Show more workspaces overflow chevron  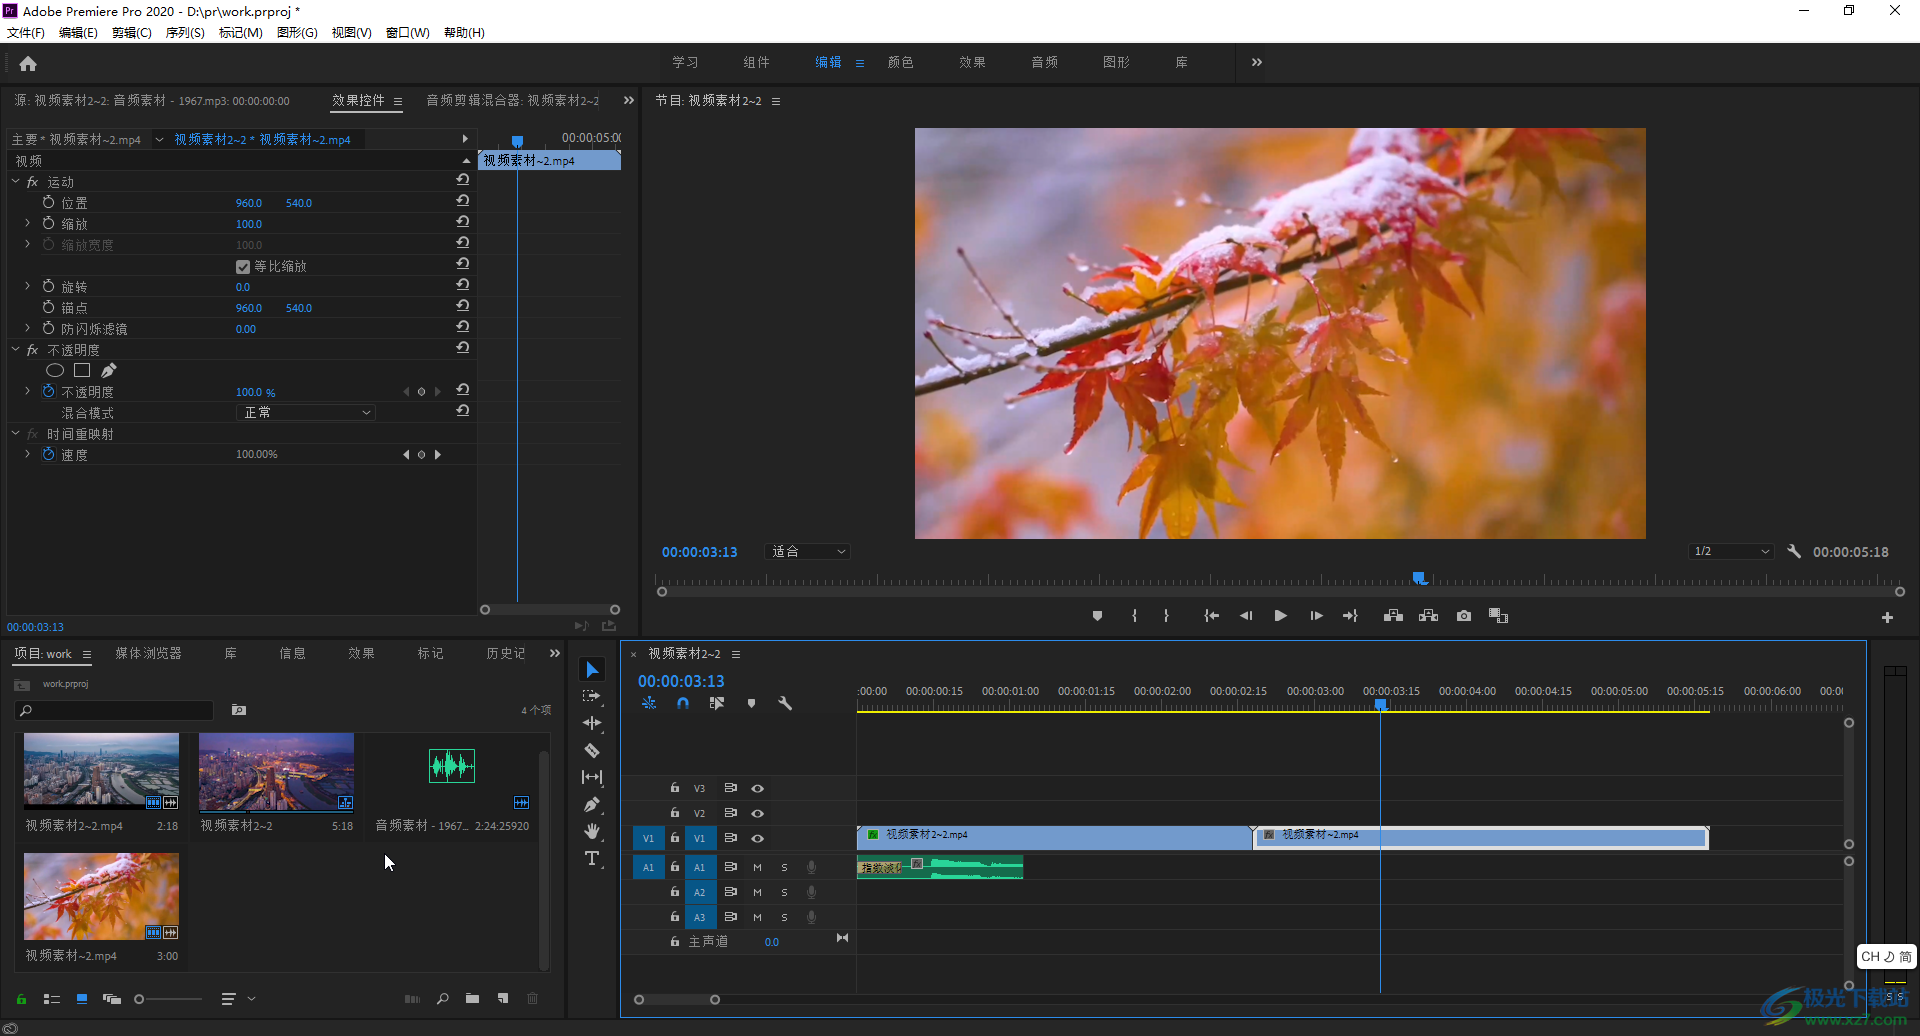pos(1257,62)
